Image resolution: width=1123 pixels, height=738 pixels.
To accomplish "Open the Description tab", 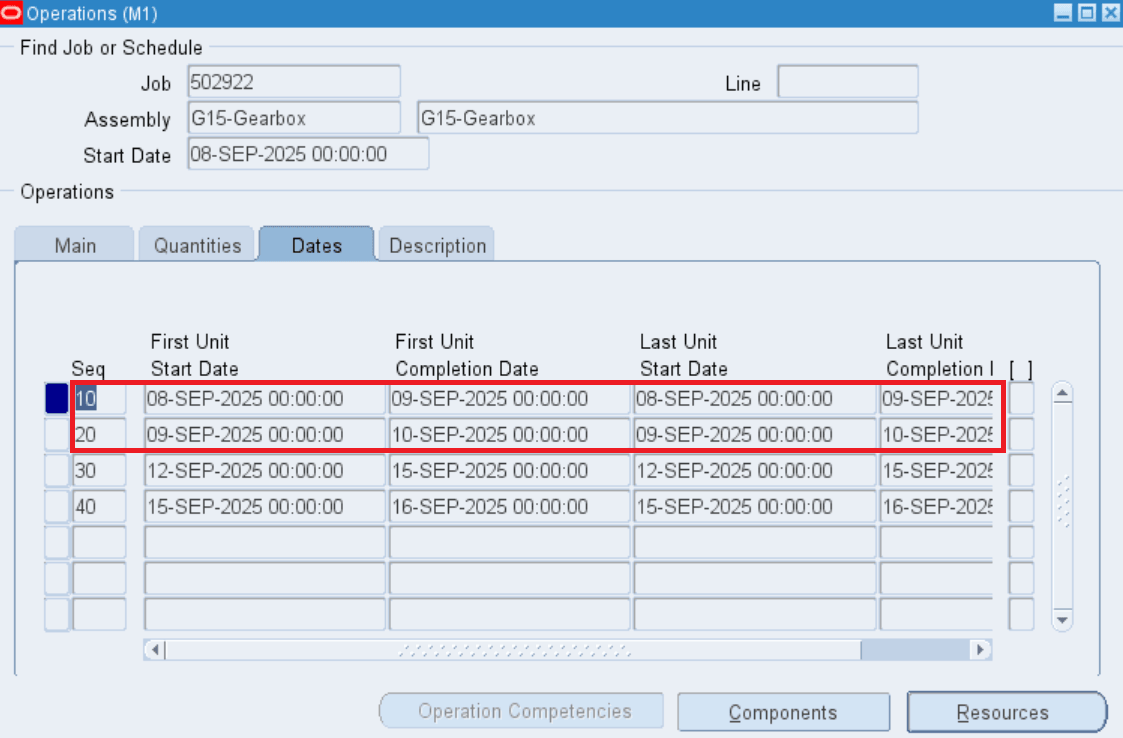I will click(x=436, y=243).
